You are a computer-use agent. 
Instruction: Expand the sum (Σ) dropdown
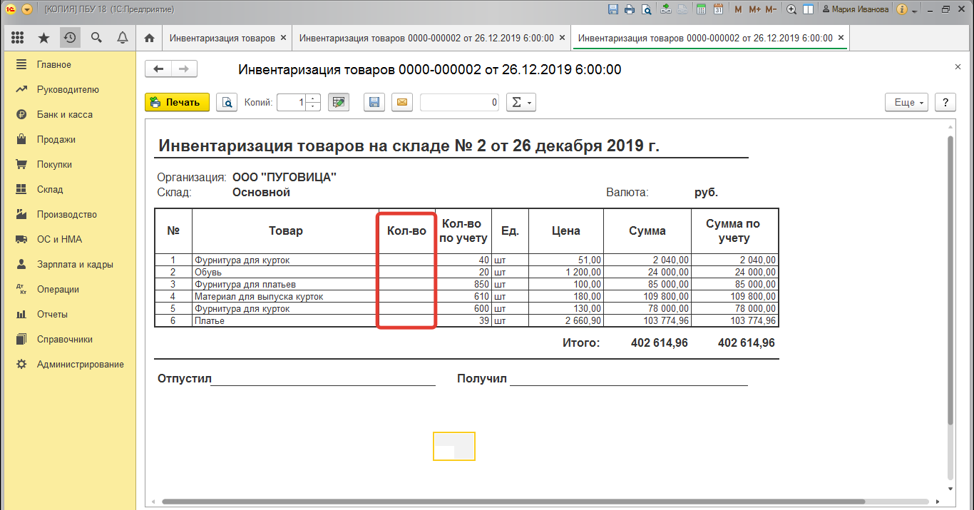520,102
